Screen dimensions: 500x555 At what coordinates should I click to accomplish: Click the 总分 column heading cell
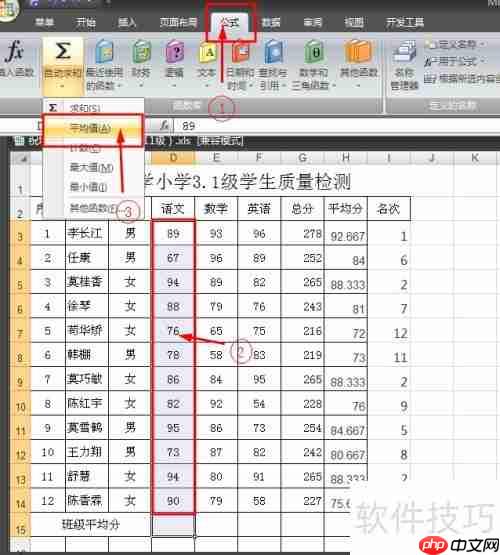click(303, 209)
